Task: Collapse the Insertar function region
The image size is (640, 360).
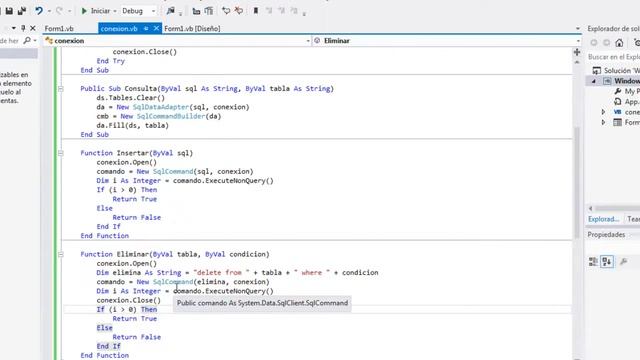Action: [x=60, y=153]
